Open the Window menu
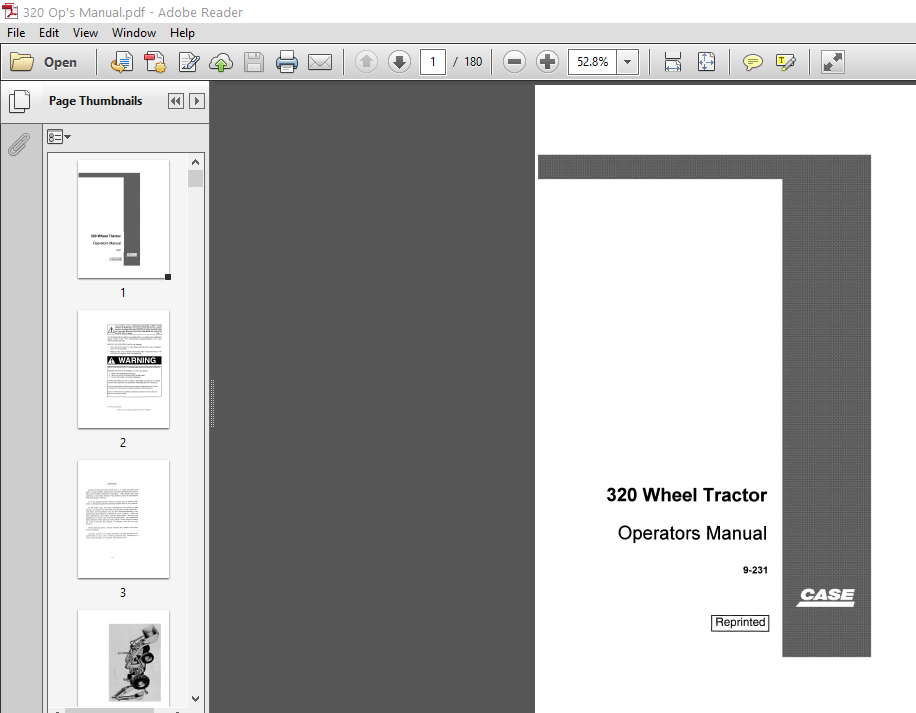The image size is (916, 713). tap(134, 33)
